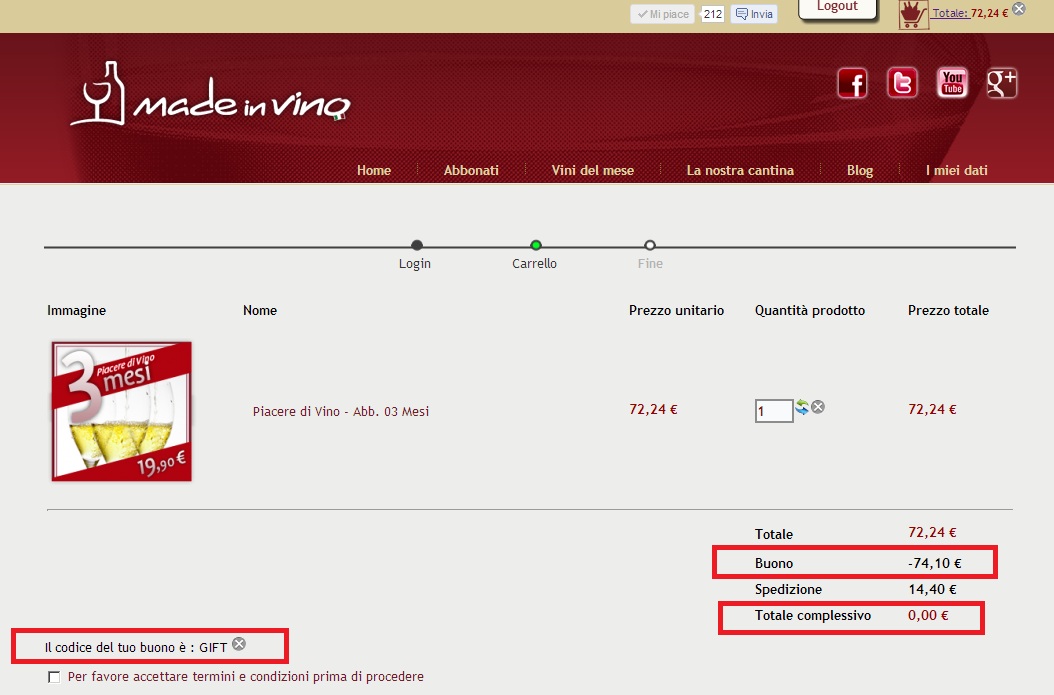Image resolution: width=1054 pixels, height=695 pixels.
Task: Click the Spedizione cost 14,40 €
Action: (x=932, y=589)
